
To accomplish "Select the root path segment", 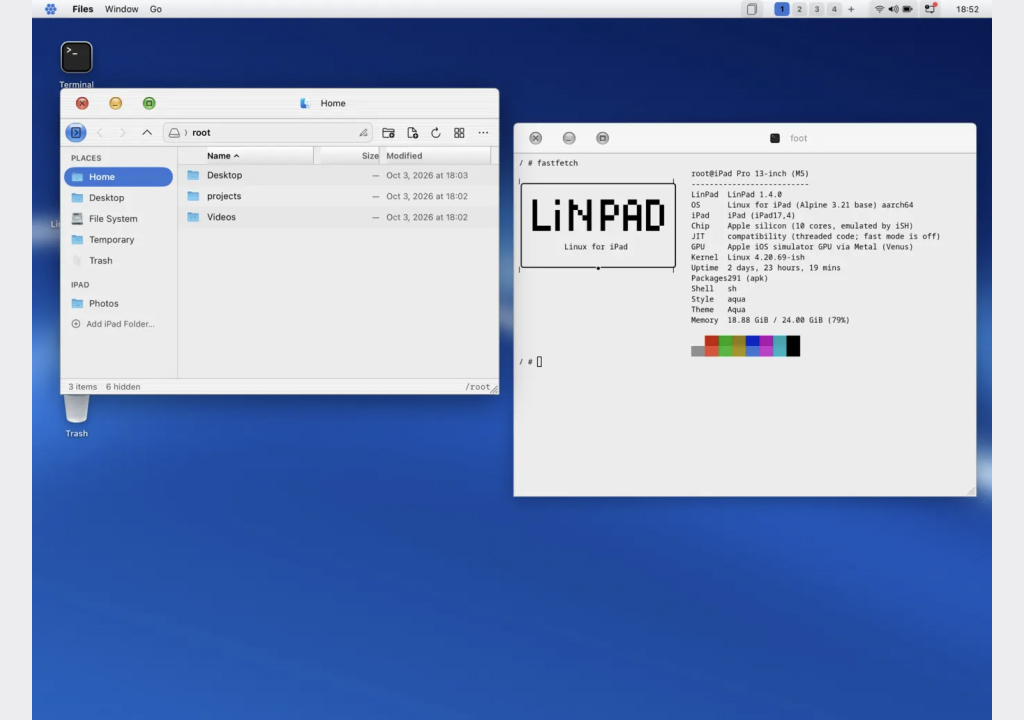I will pyautogui.click(x=201, y=133).
